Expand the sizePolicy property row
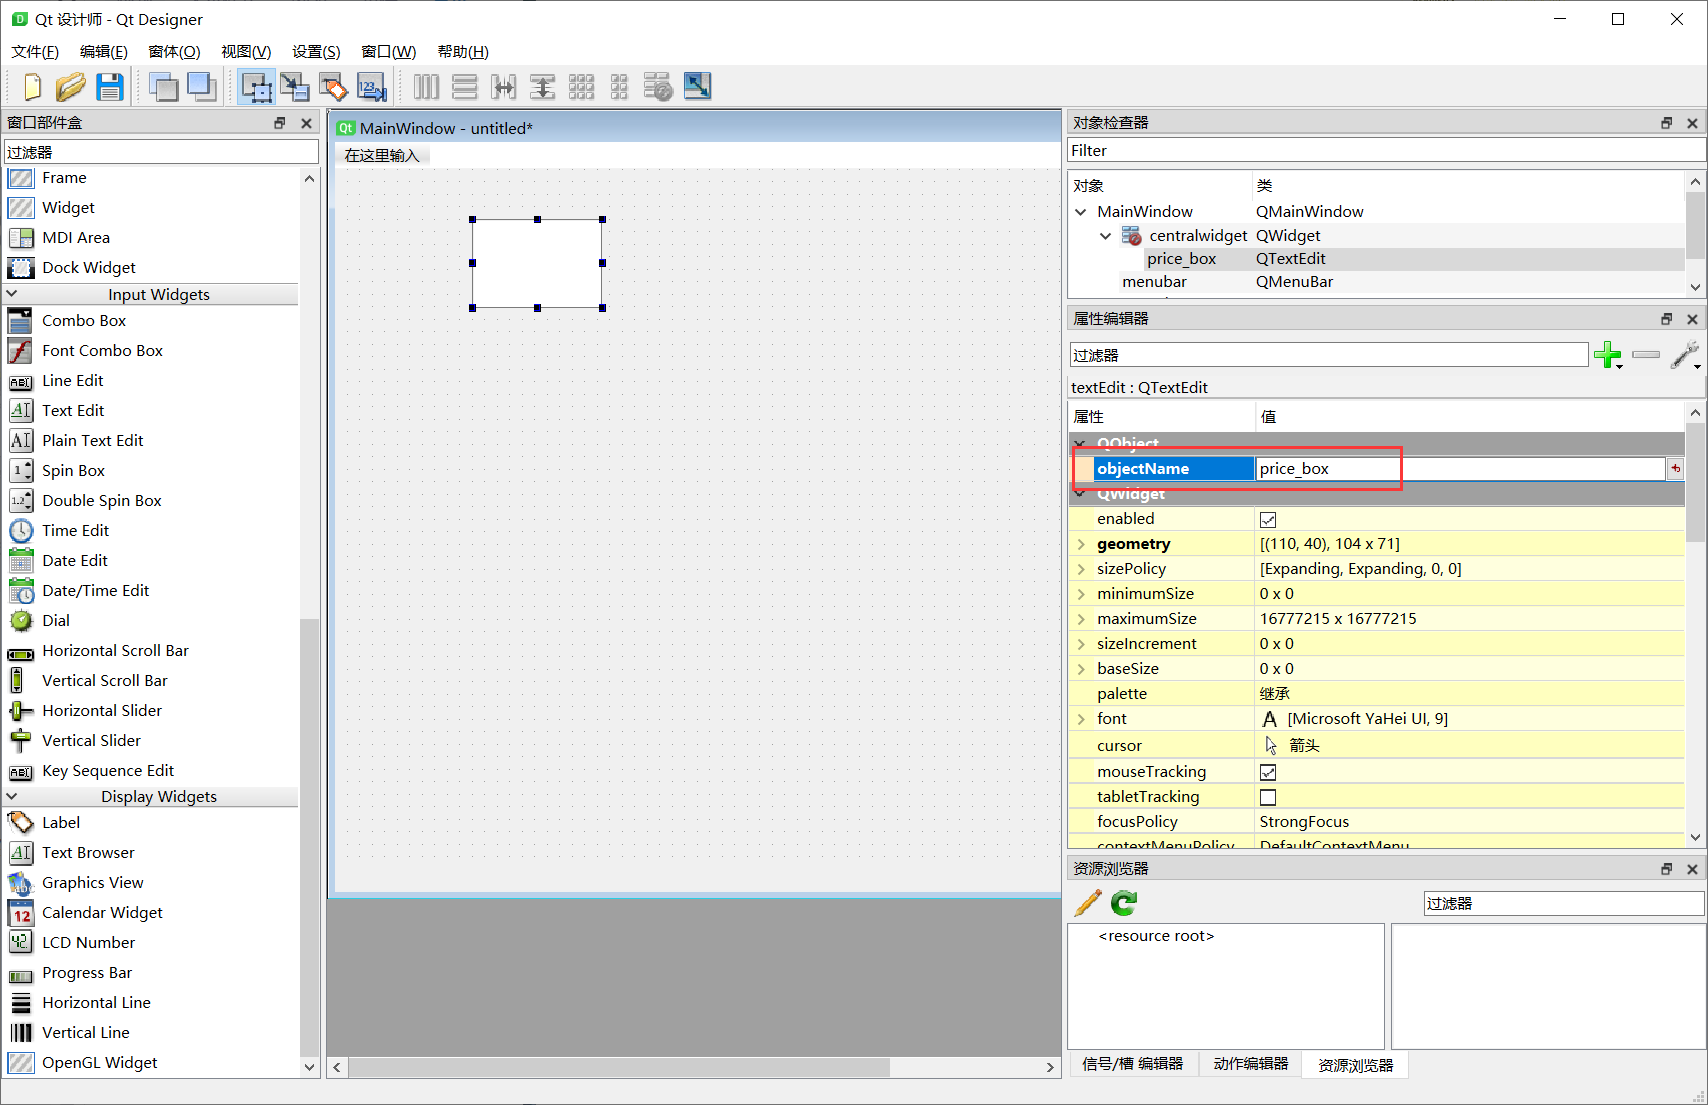 [x=1081, y=568]
